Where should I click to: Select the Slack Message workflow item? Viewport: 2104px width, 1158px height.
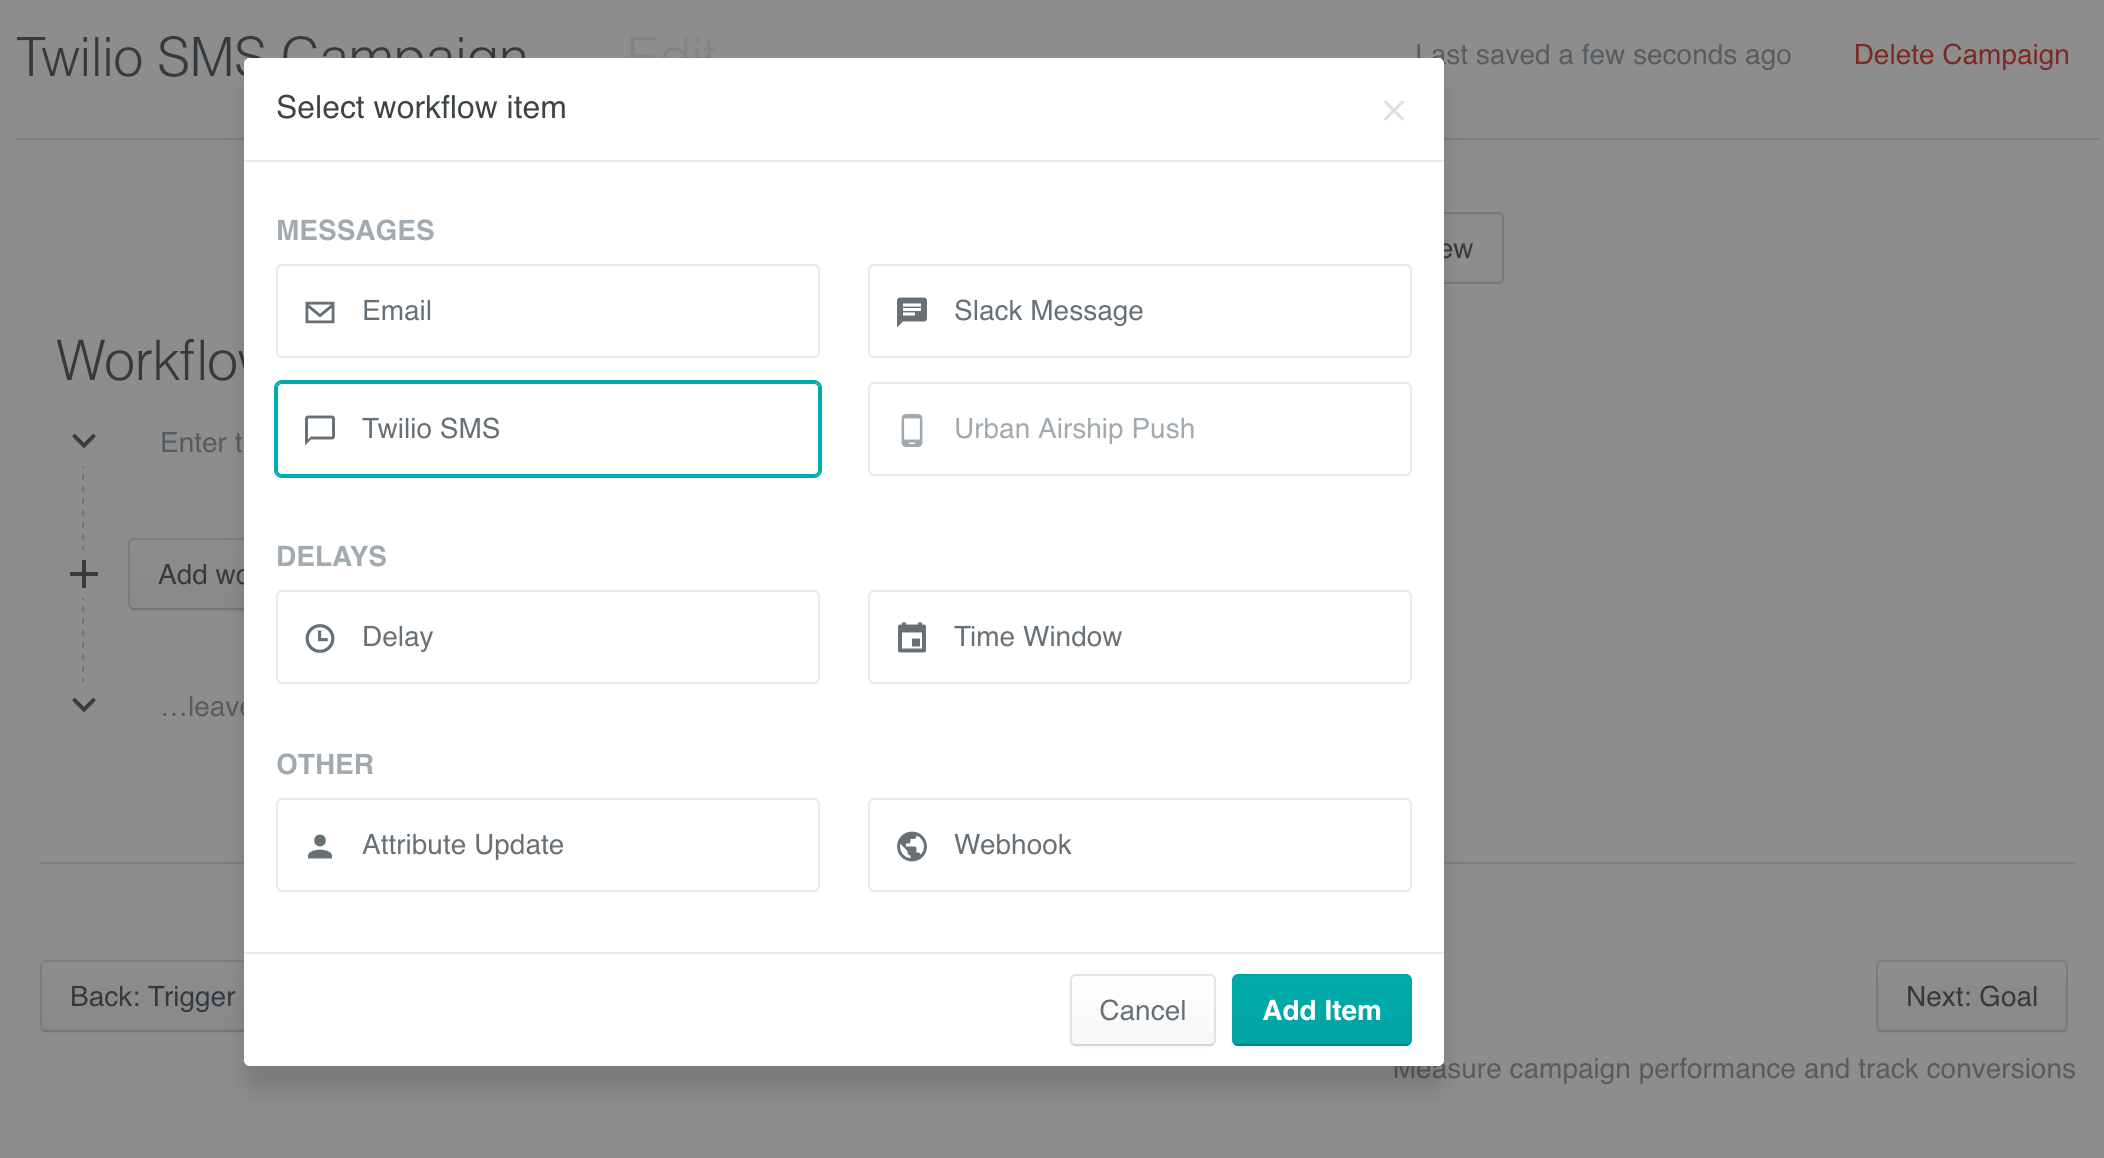[1139, 311]
